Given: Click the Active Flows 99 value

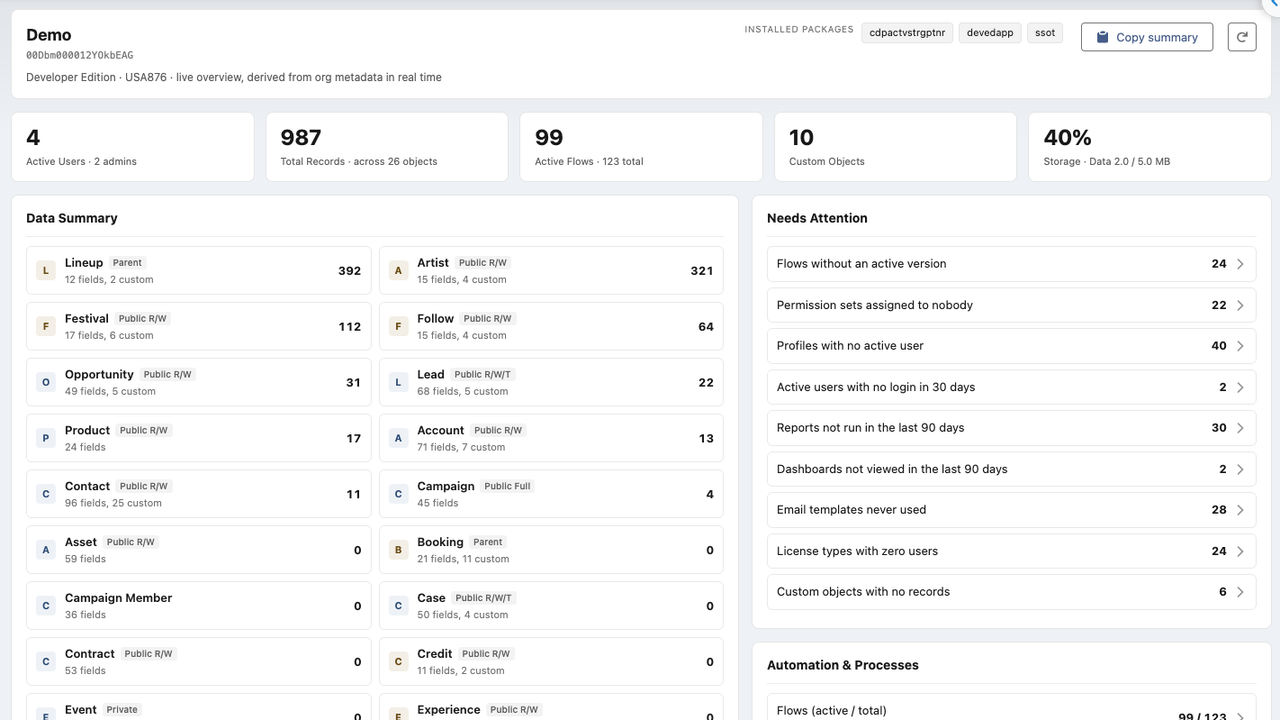Looking at the screenshot, I should (549, 137).
